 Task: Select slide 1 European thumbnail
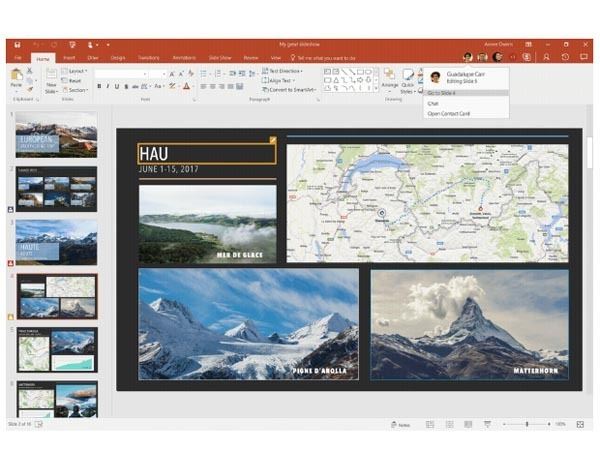56,135
